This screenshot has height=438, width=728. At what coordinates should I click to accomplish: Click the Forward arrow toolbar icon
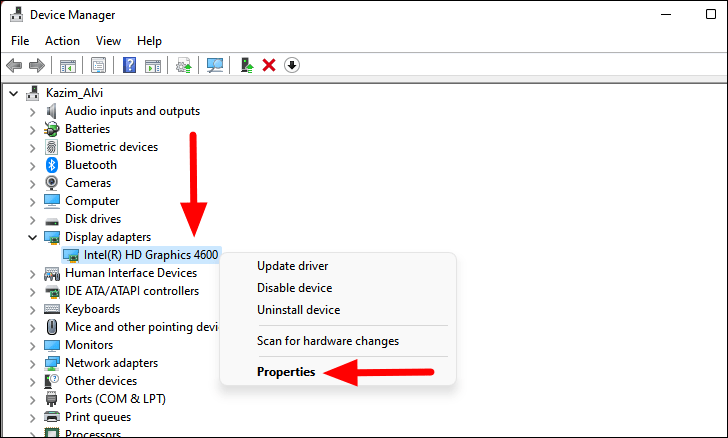click(x=37, y=65)
